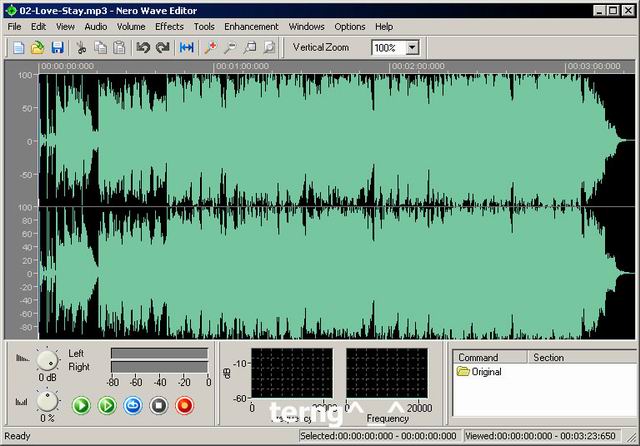Click the left frequency spectrum display
The image size is (640, 446).
[x=292, y=373]
